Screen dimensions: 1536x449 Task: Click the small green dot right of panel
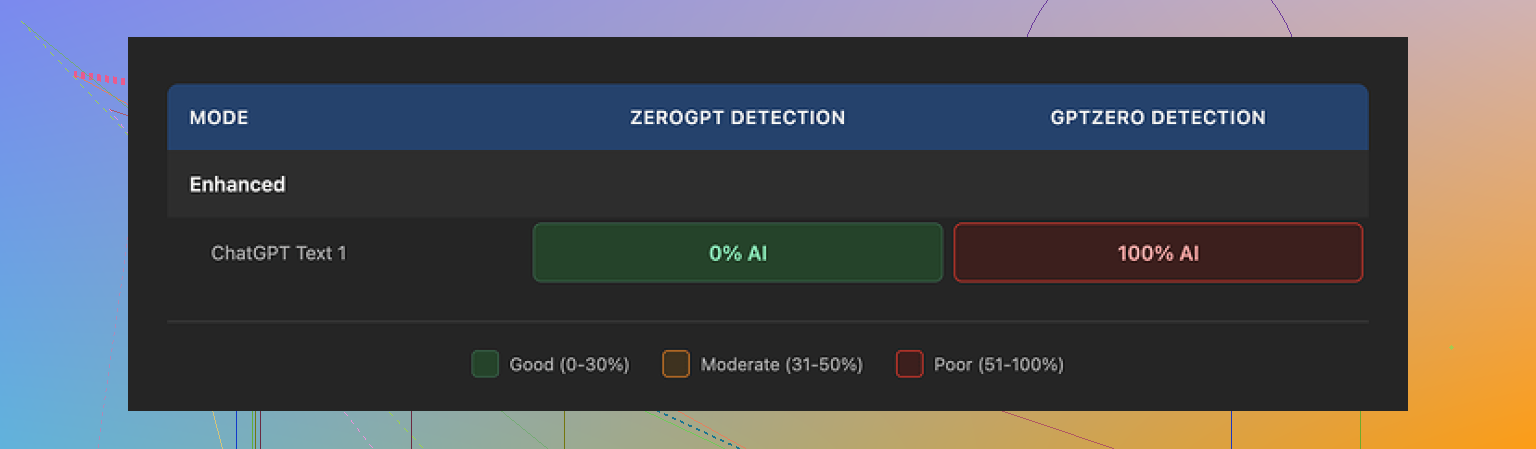tap(1451, 347)
